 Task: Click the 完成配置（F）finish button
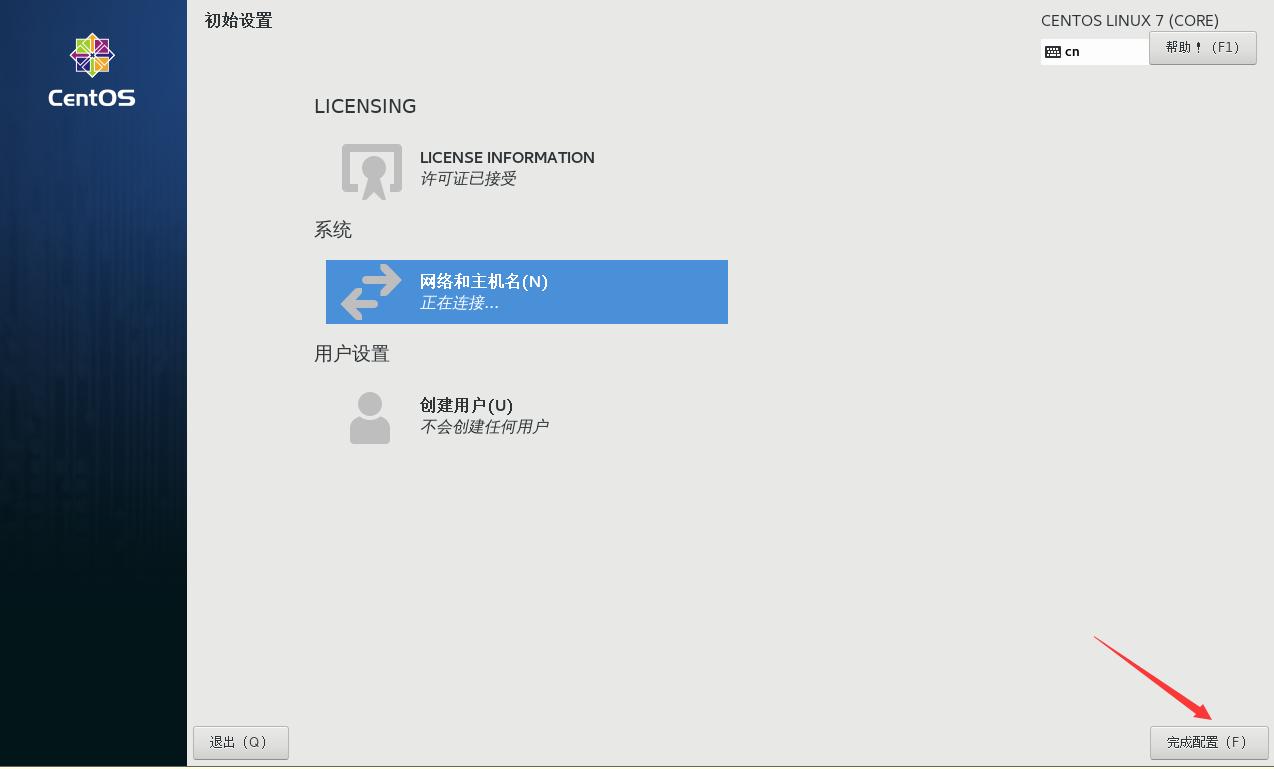pyautogui.click(x=1207, y=742)
